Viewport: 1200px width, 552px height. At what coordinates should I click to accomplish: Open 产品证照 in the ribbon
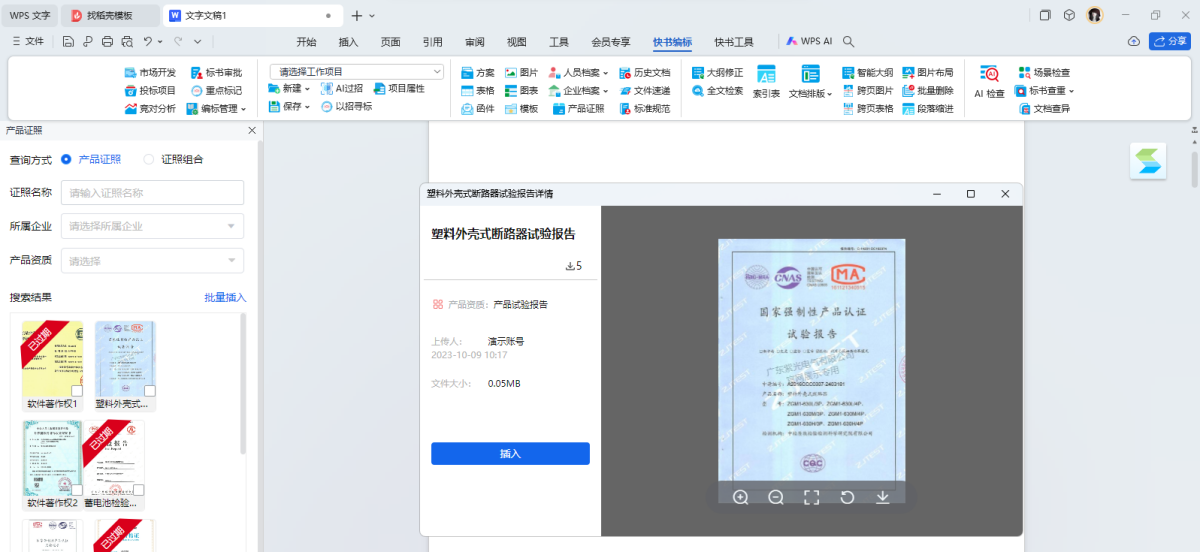578,109
